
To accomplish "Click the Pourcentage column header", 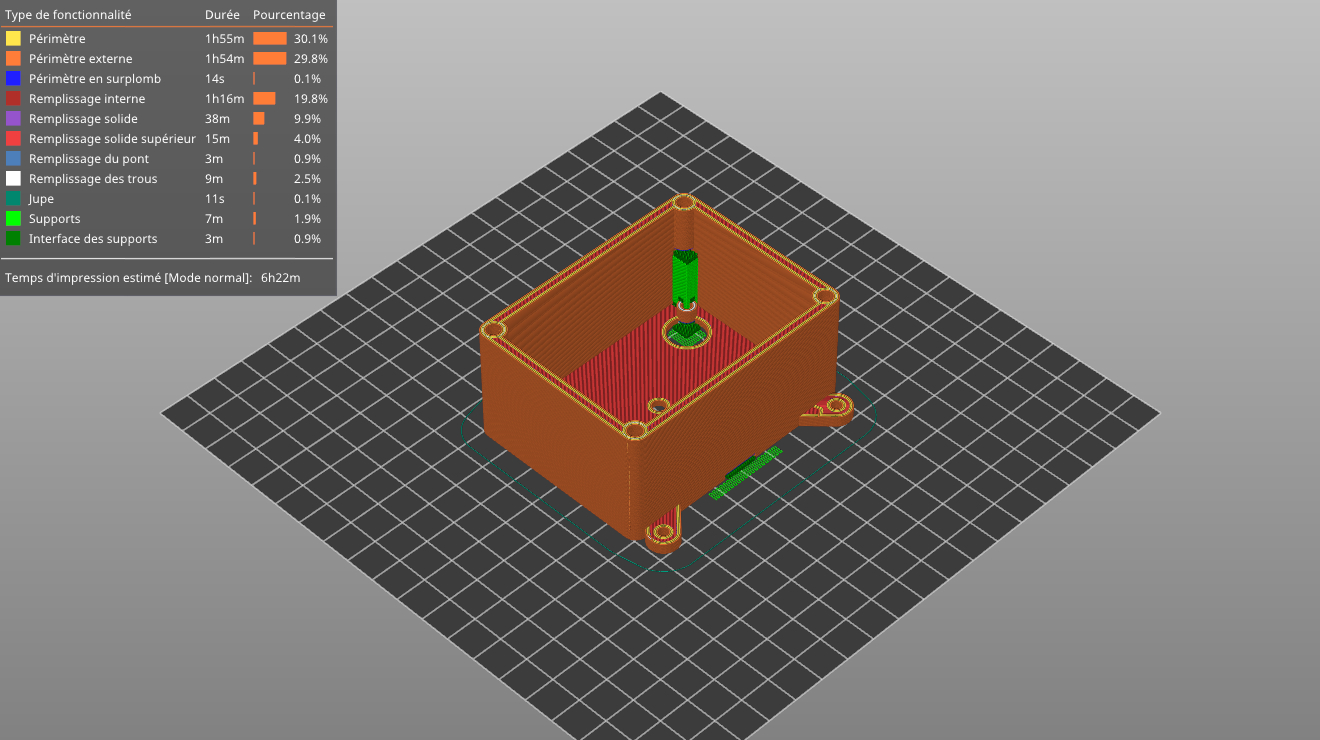I will pyautogui.click(x=289, y=15).
